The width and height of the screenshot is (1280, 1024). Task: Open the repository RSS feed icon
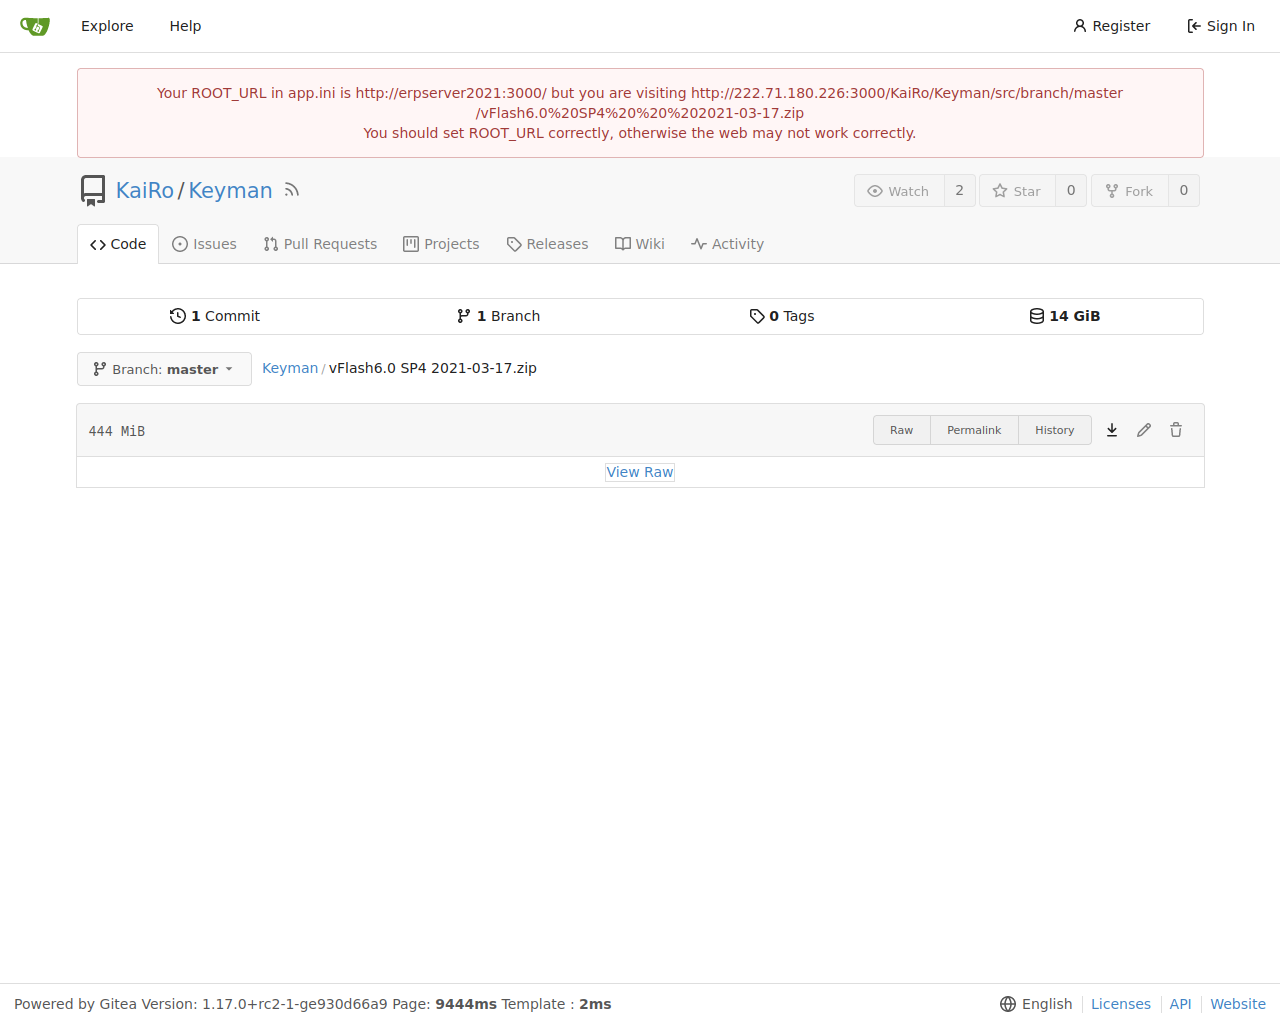pos(292,190)
